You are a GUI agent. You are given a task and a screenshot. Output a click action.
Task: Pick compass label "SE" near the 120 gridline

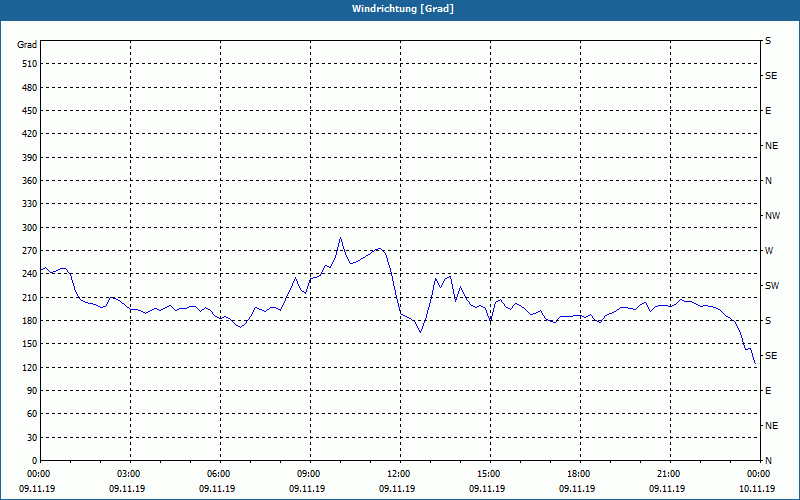(771, 356)
